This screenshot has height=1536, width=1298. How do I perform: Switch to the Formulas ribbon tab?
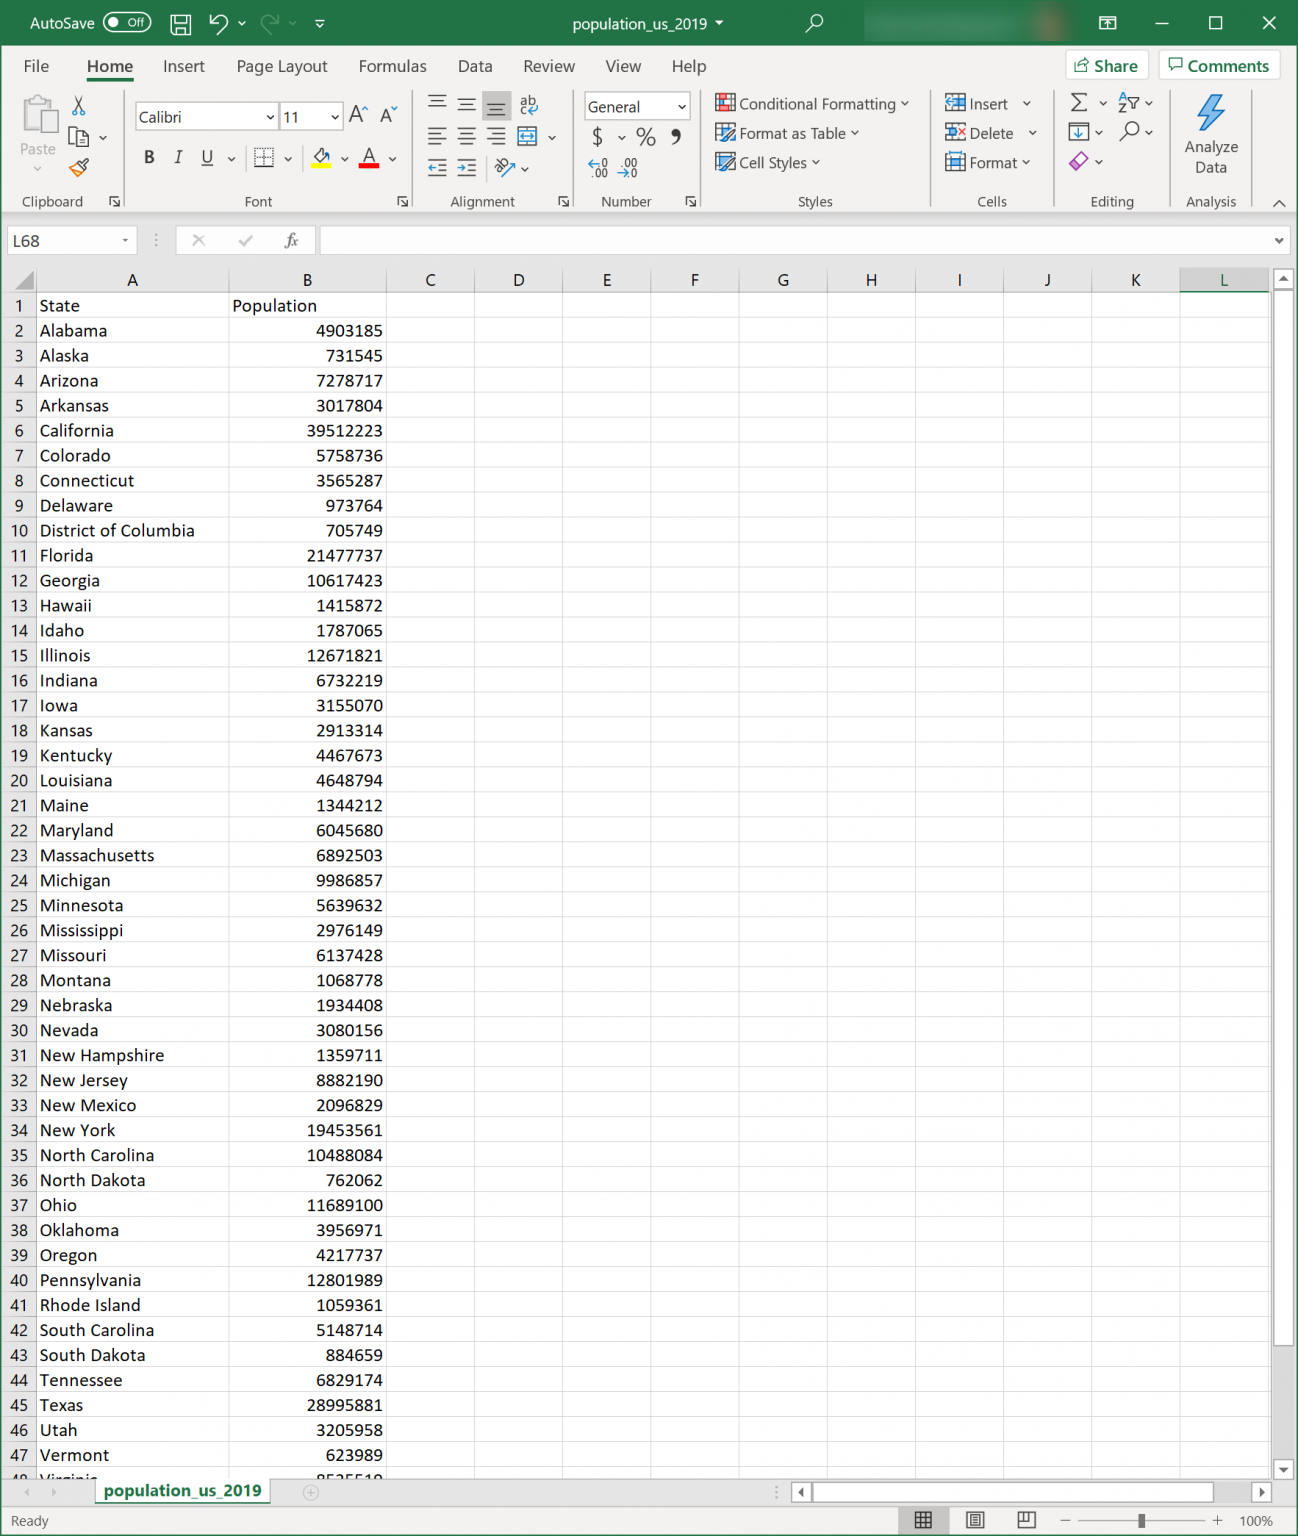point(392,66)
